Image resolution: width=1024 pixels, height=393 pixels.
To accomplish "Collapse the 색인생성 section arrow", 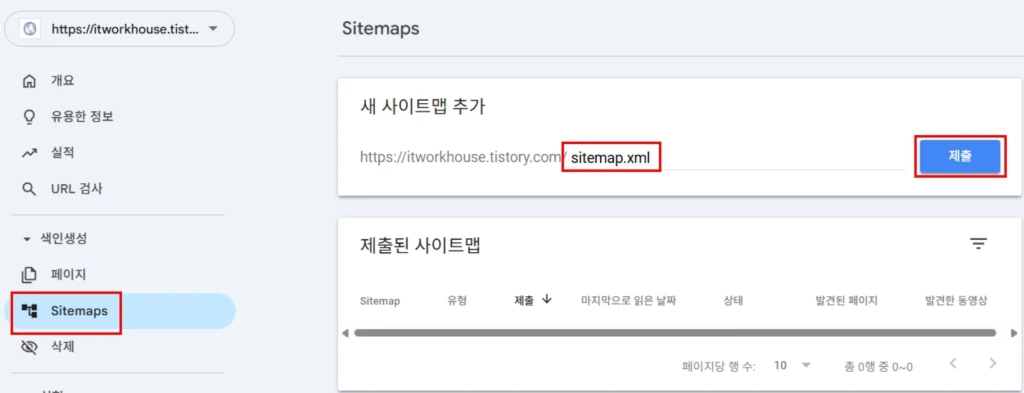I will (x=27, y=240).
